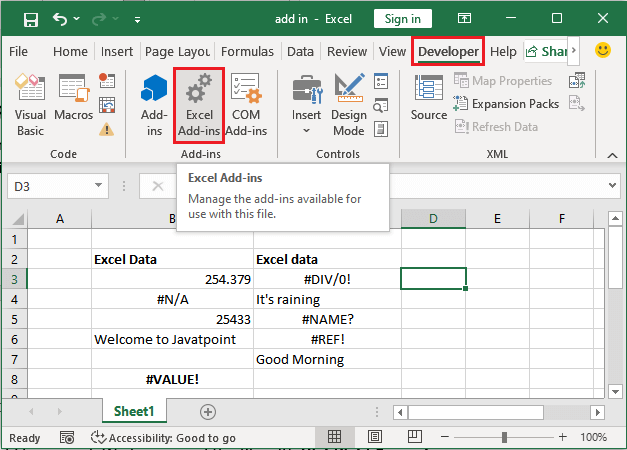Screen dimensions: 627x450
Task: Open the Ribbon Display Options icon
Action: pos(464,18)
